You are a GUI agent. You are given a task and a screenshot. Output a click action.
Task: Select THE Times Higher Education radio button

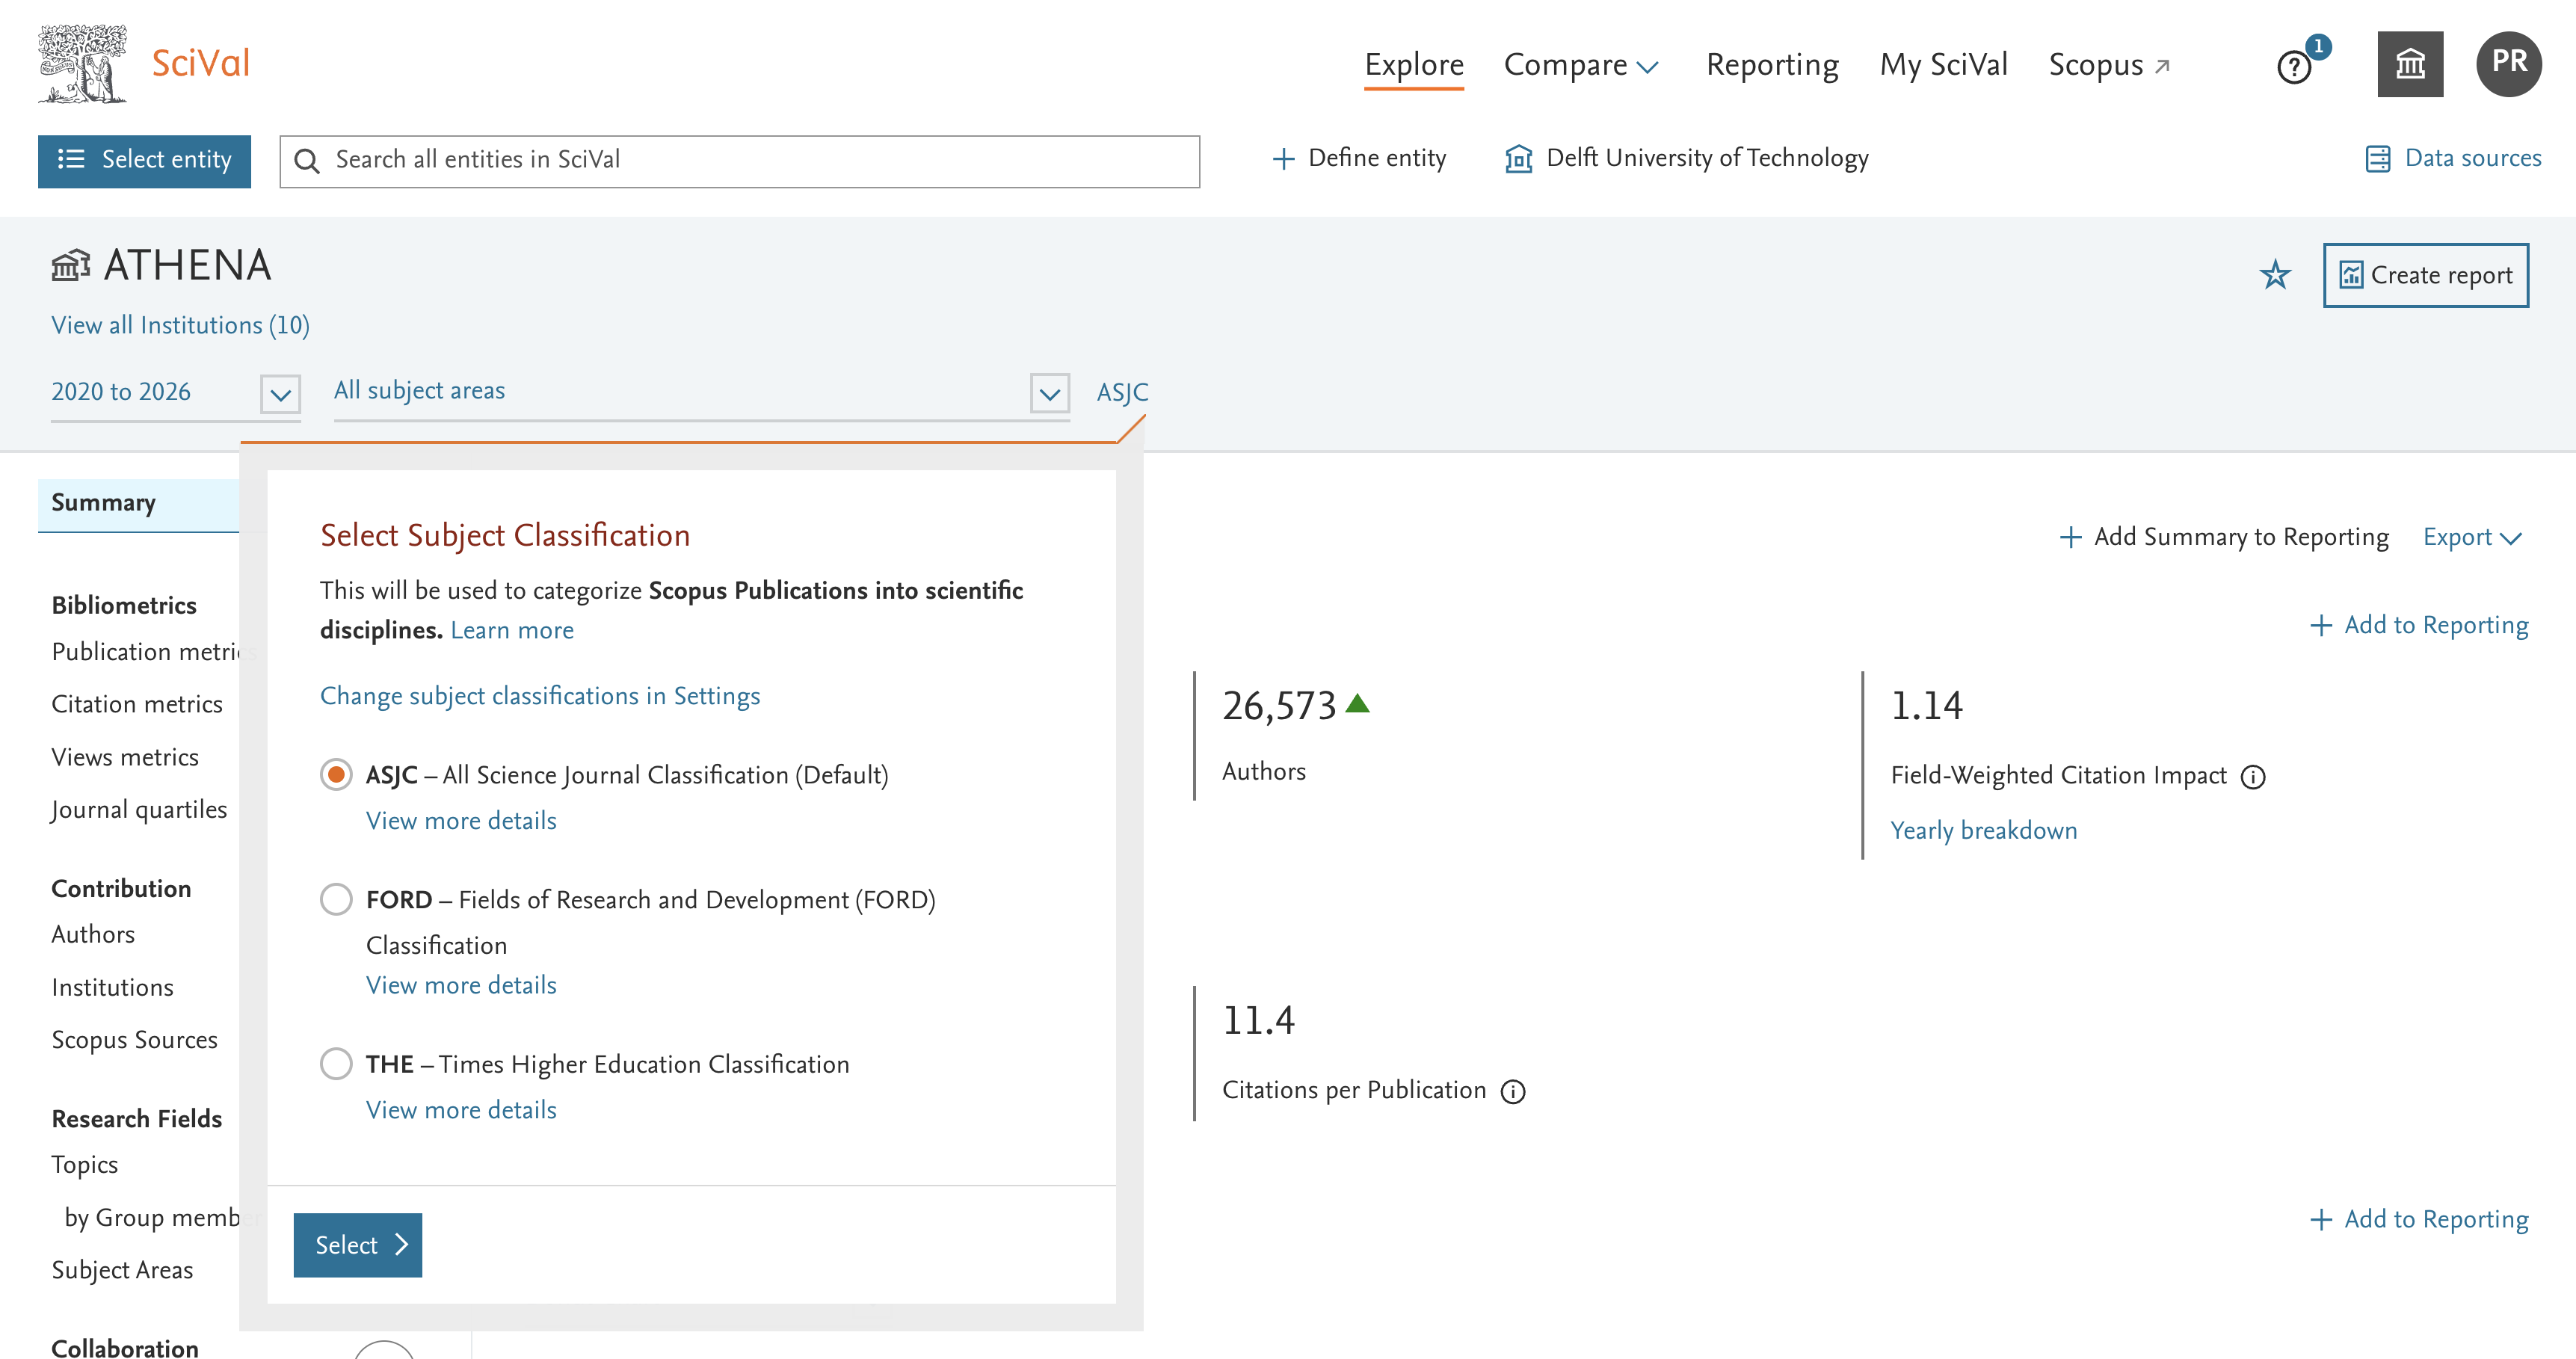pos(336,1063)
